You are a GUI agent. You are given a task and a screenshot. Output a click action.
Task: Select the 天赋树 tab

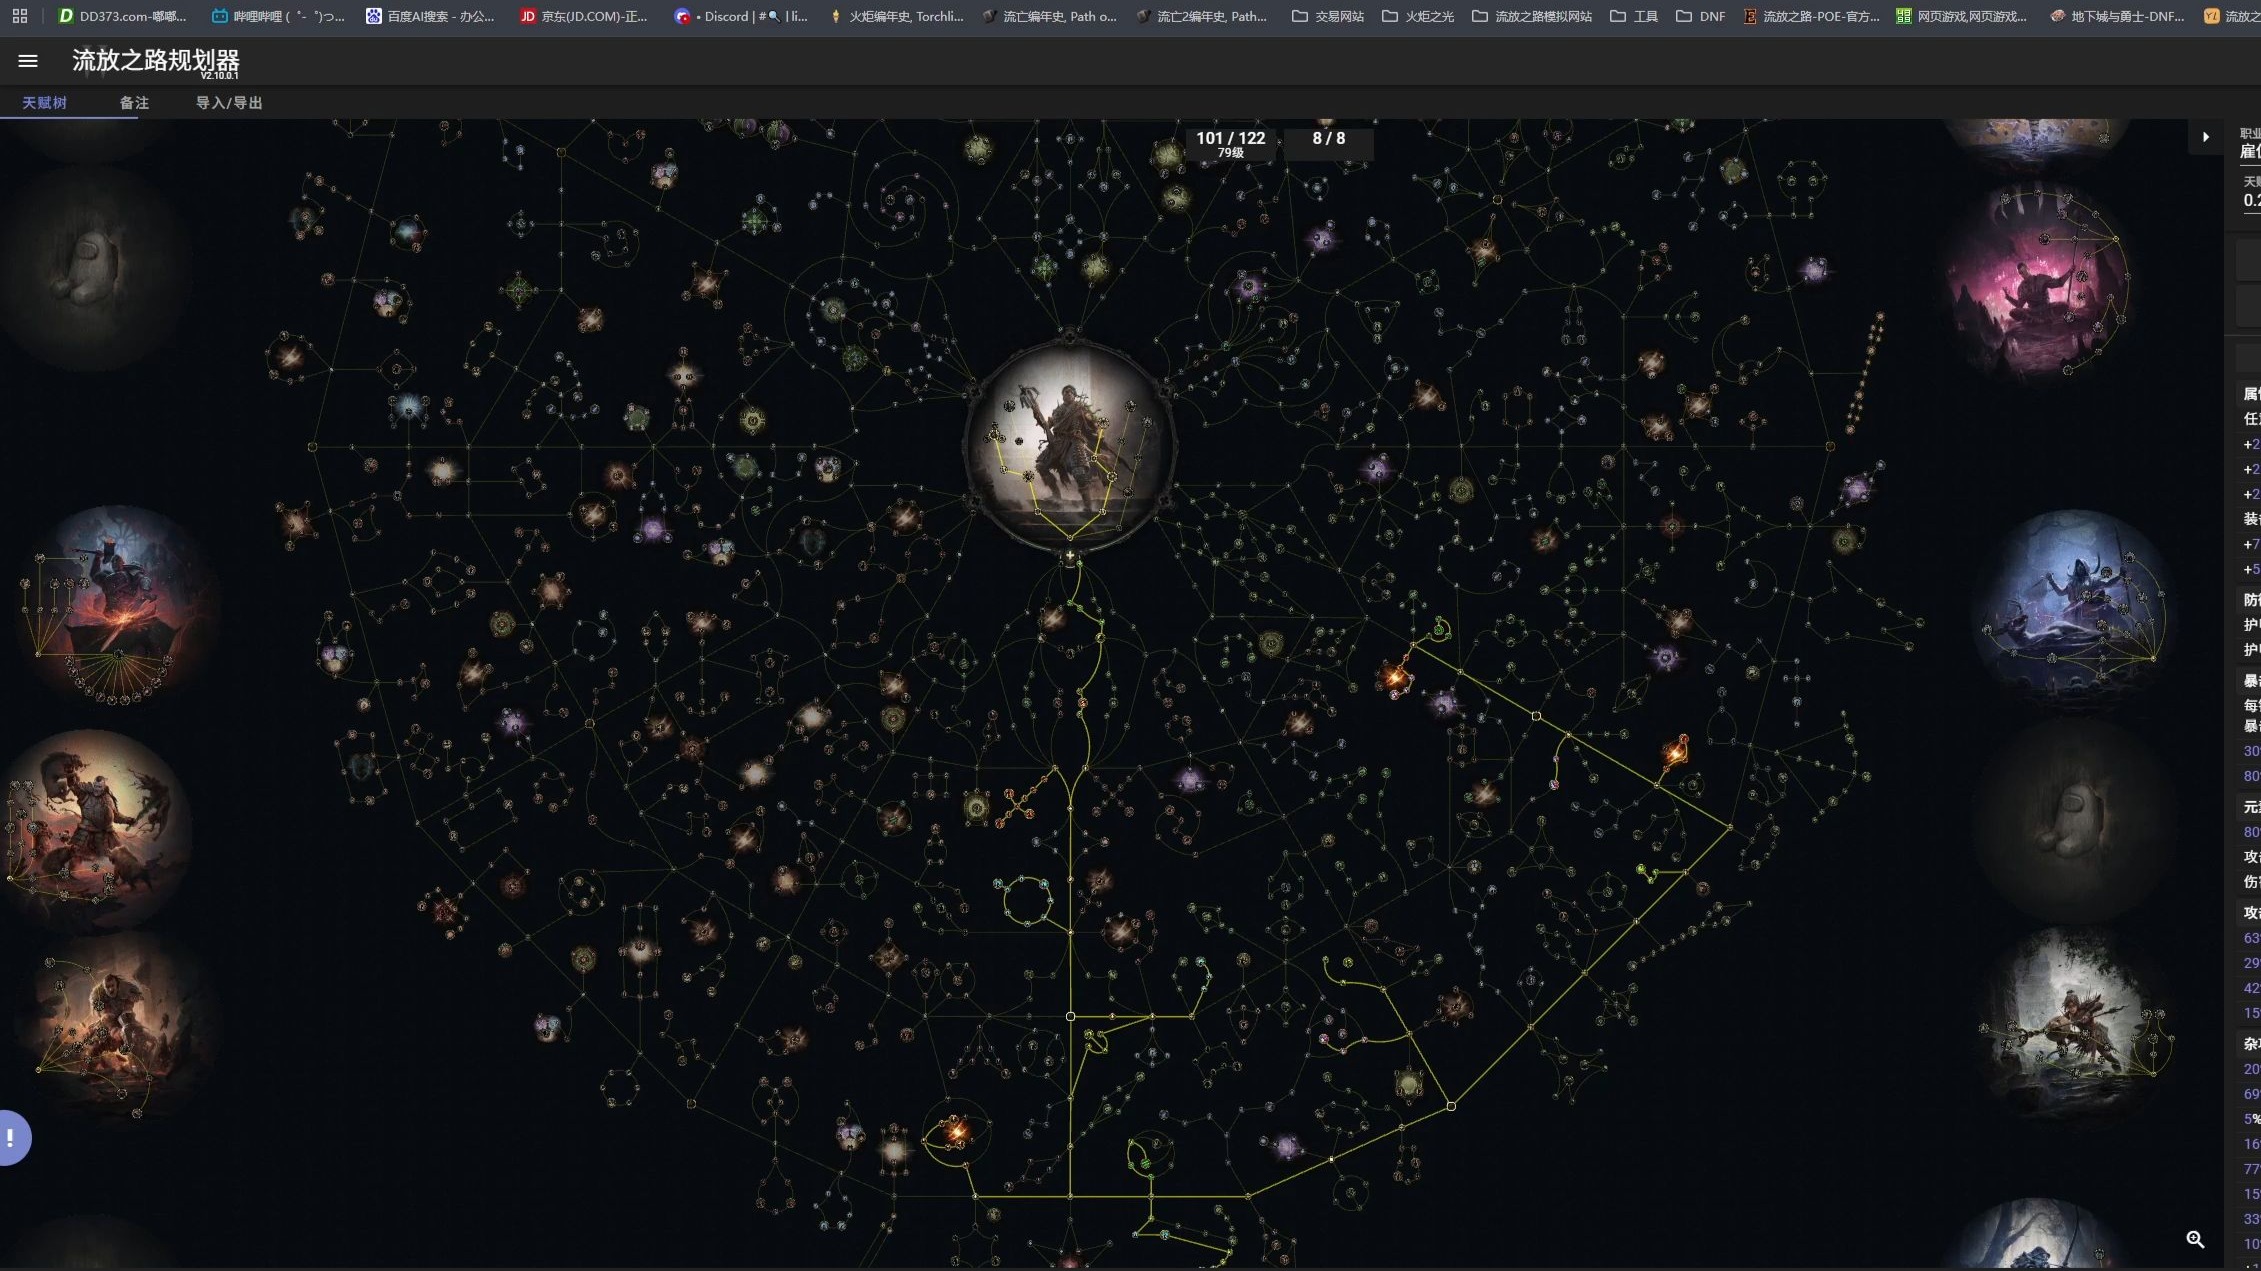tap(44, 103)
